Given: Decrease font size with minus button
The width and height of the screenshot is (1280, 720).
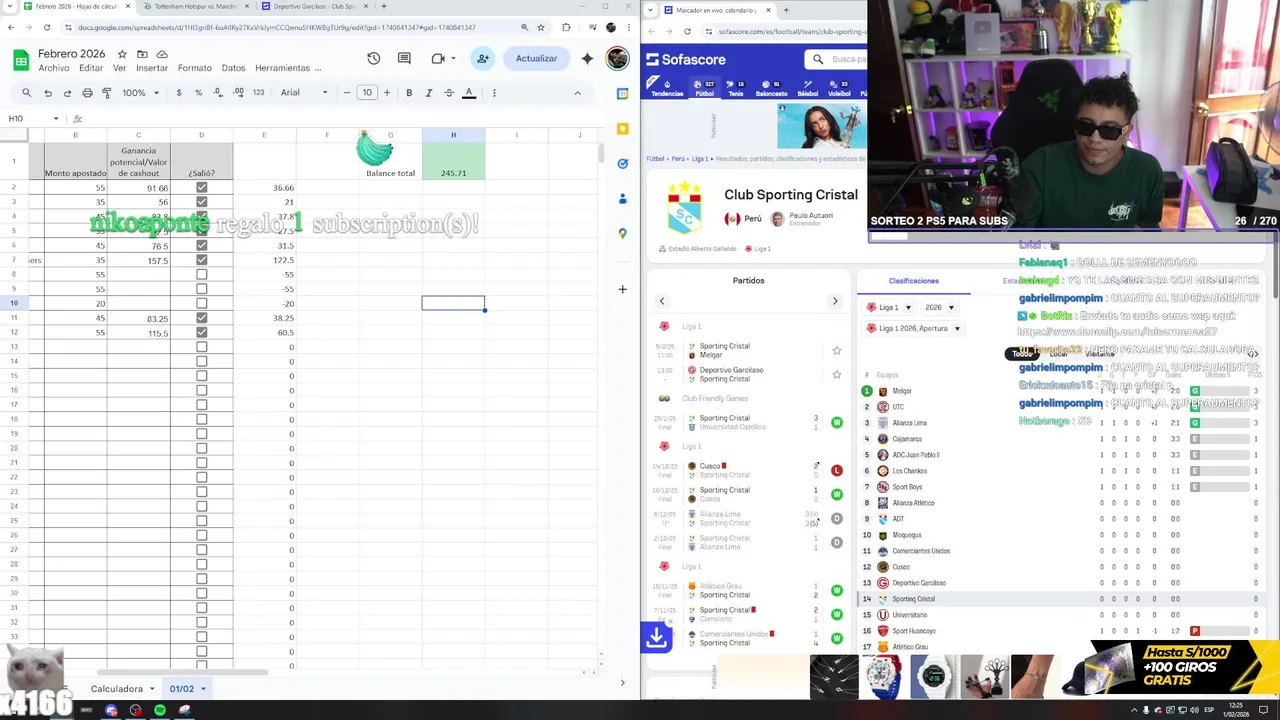Looking at the screenshot, I should (347, 93).
